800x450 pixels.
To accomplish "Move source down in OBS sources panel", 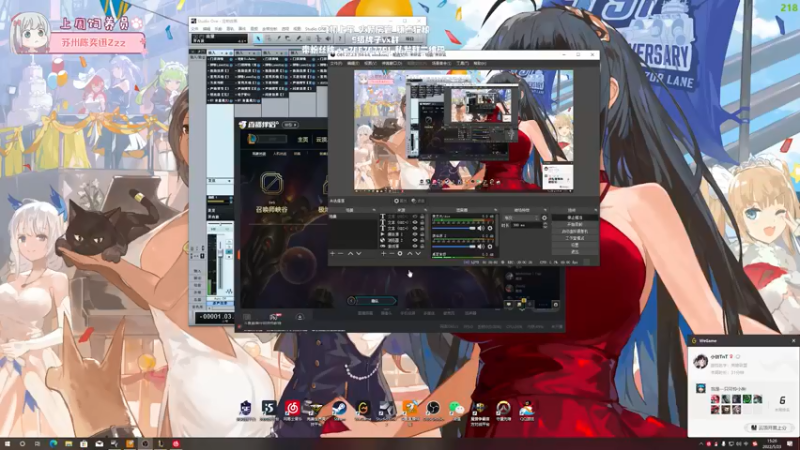I will tap(418, 254).
